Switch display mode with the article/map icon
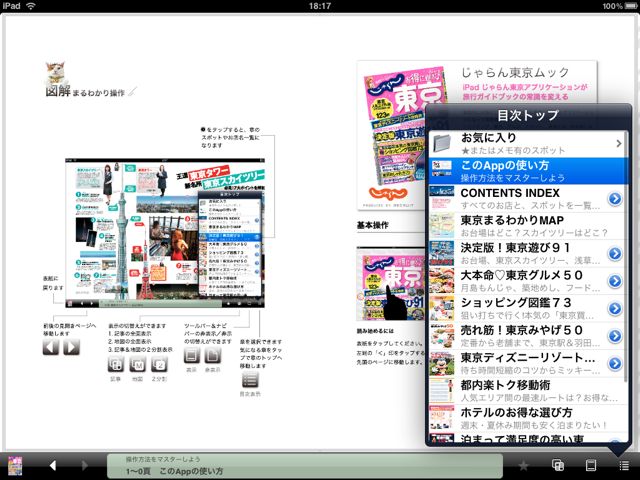The width and height of the screenshot is (640, 480). pos(558,465)
